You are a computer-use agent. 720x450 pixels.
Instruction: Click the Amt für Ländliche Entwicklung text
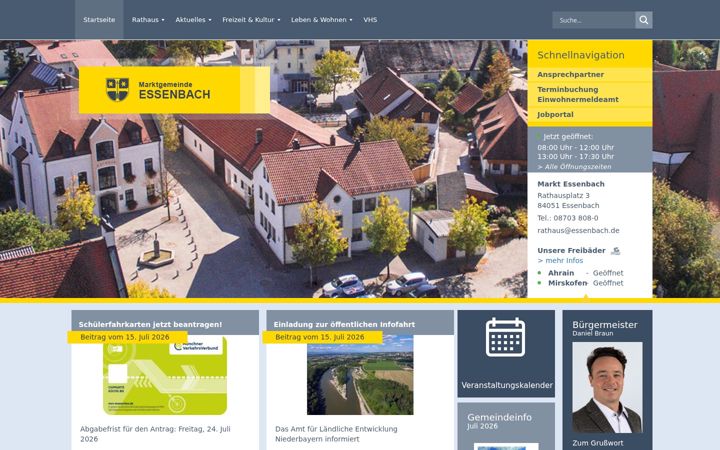[x=336, y=434]
